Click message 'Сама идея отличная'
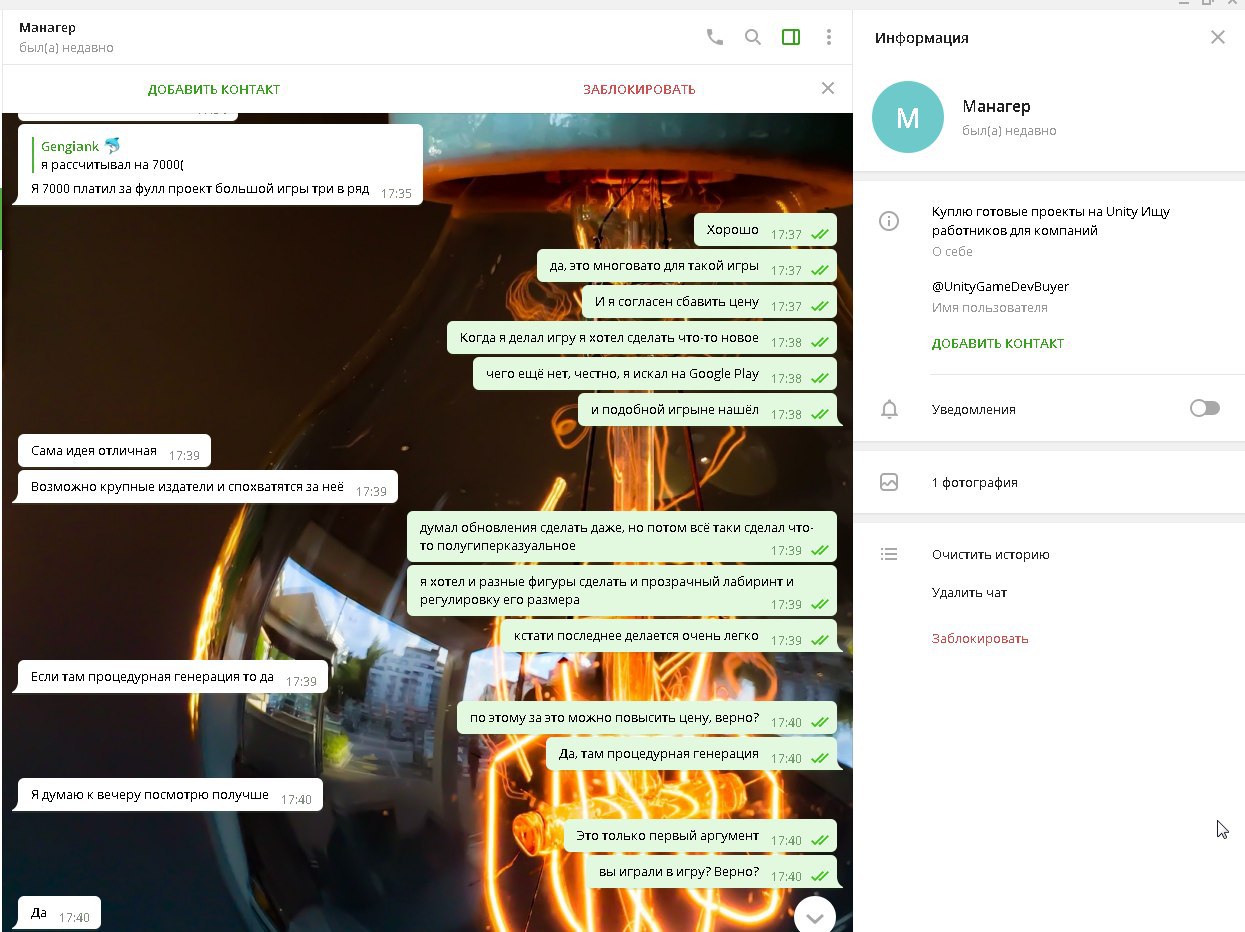The height and width of the screenshot is (932, 1245). point(114,451)
